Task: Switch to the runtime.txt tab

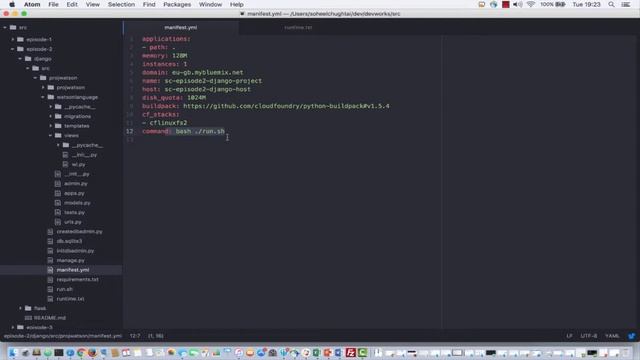Action: [x=298, y=27]
